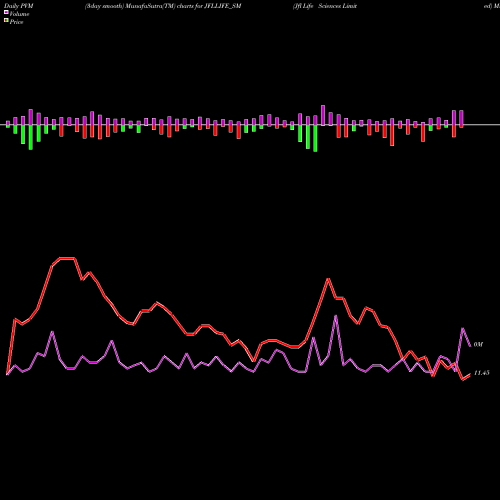The height and width of the screenshot is (500, 500).
Task: Select the Price legend label
Action: click(x=16, y=22)
